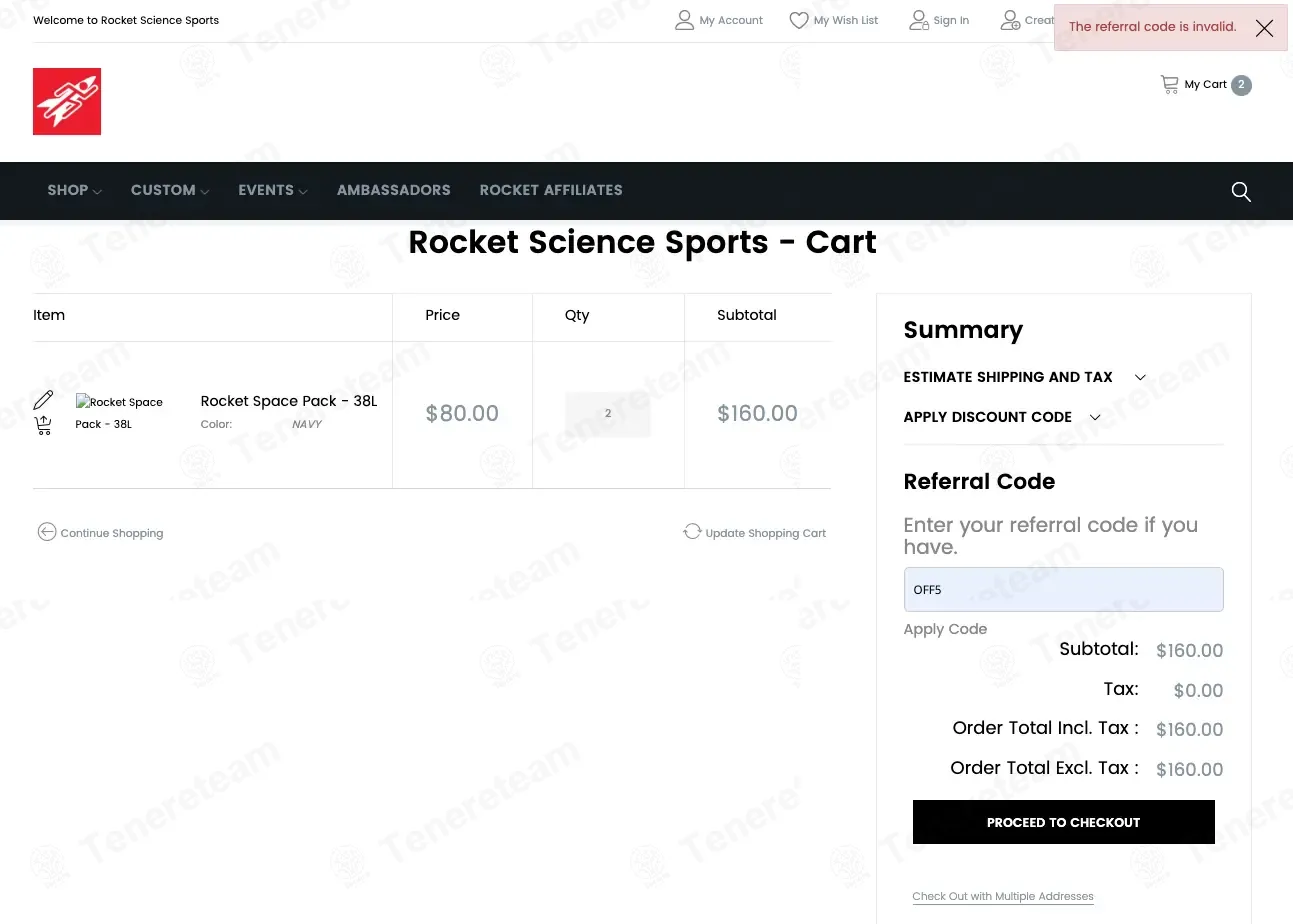Viewport: 1293px width, 924px height.
Task: Click the My Cart label text
Action: [x=1205, y=85]
